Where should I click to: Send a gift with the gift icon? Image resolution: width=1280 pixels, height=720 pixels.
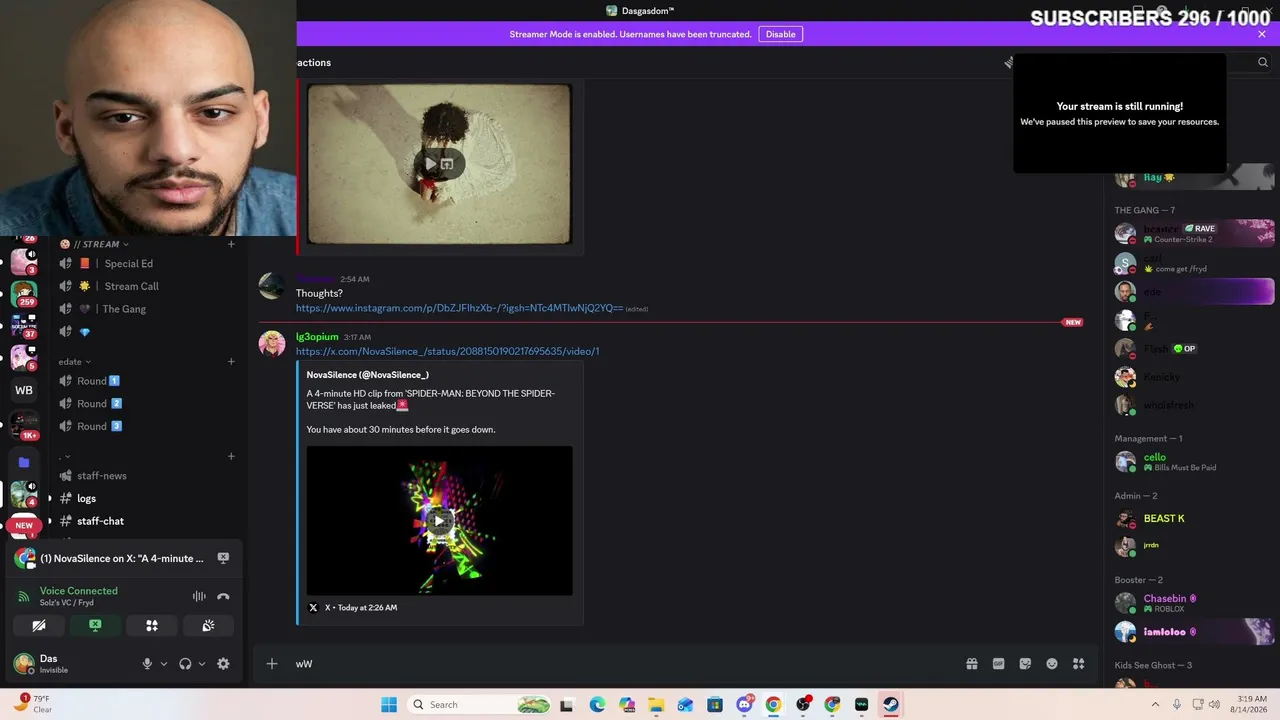point(971,664)
